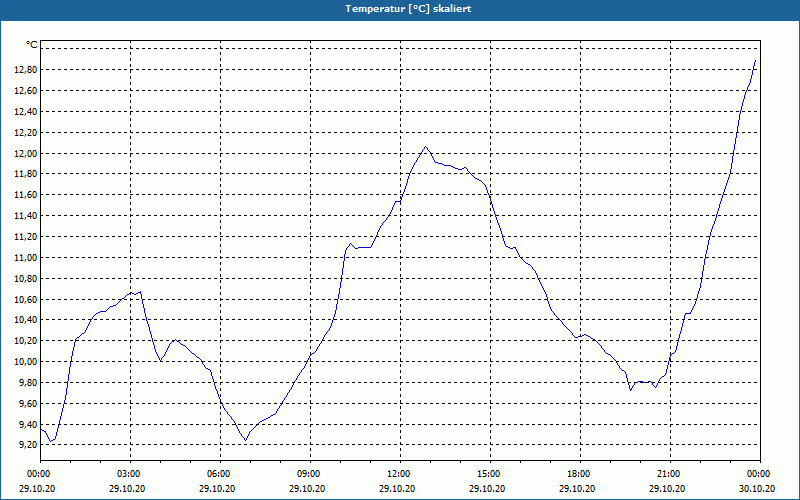
Task: Click the 12,40 axis label
Action: coord(27,112)
